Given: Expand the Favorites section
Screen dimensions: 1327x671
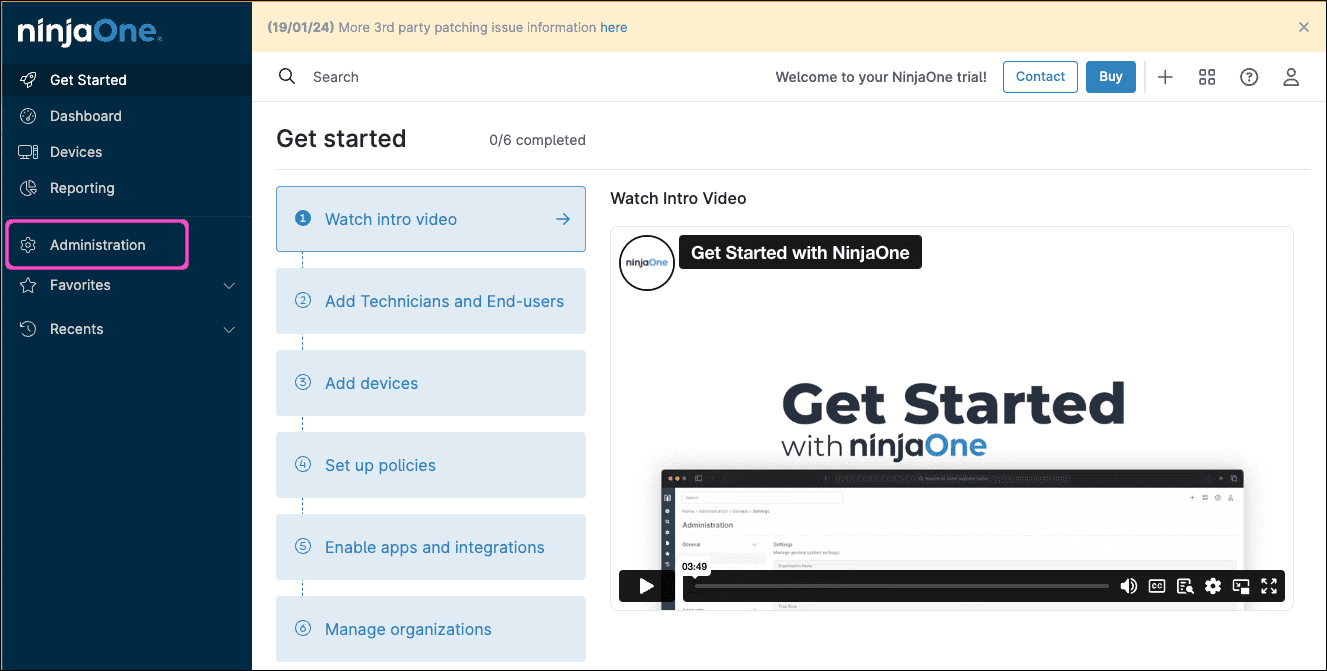Looking at the screenshot, I should 229,286.
